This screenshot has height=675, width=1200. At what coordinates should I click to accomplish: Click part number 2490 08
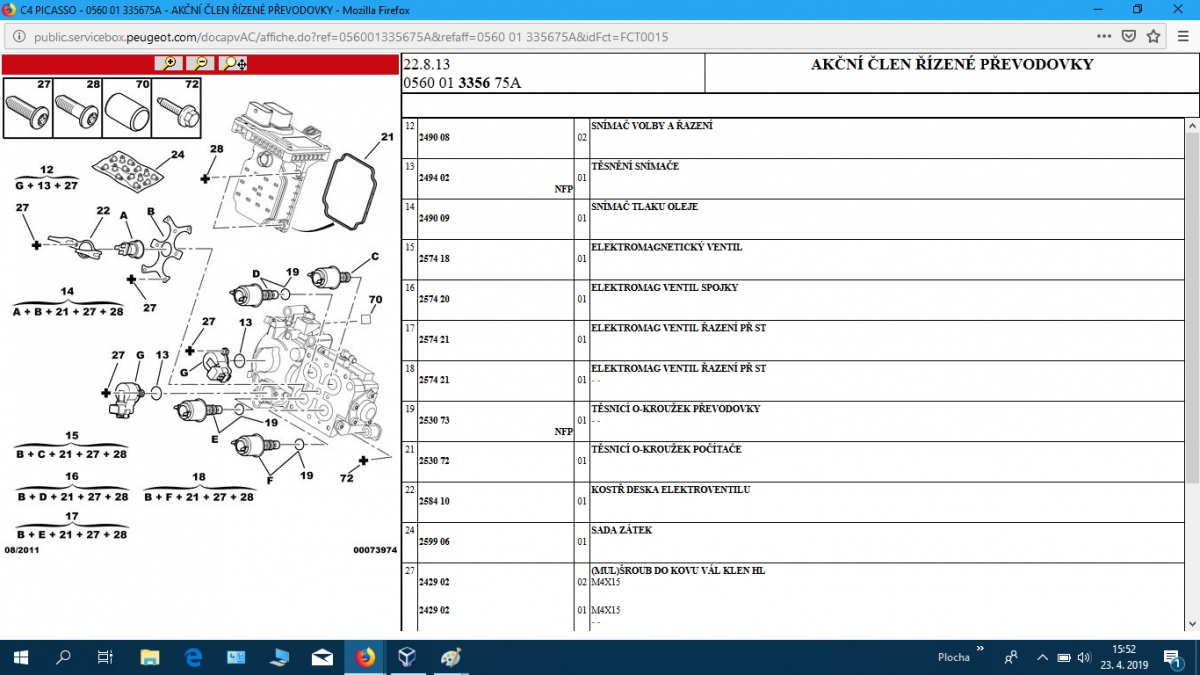point(434,137)
